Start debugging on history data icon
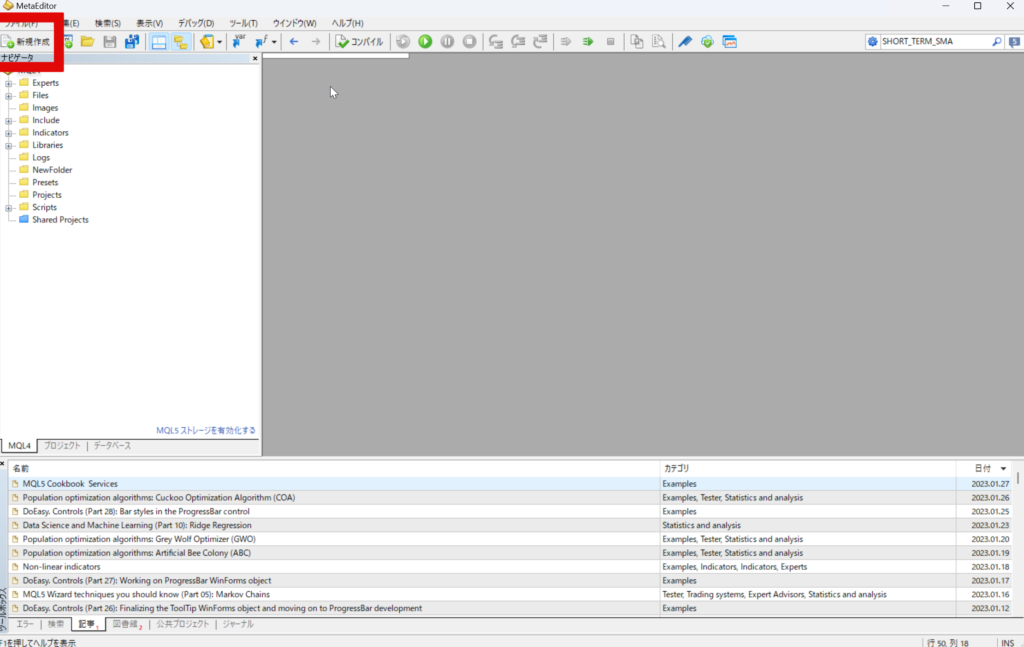The image size is (1024, 647). point(403,42)
